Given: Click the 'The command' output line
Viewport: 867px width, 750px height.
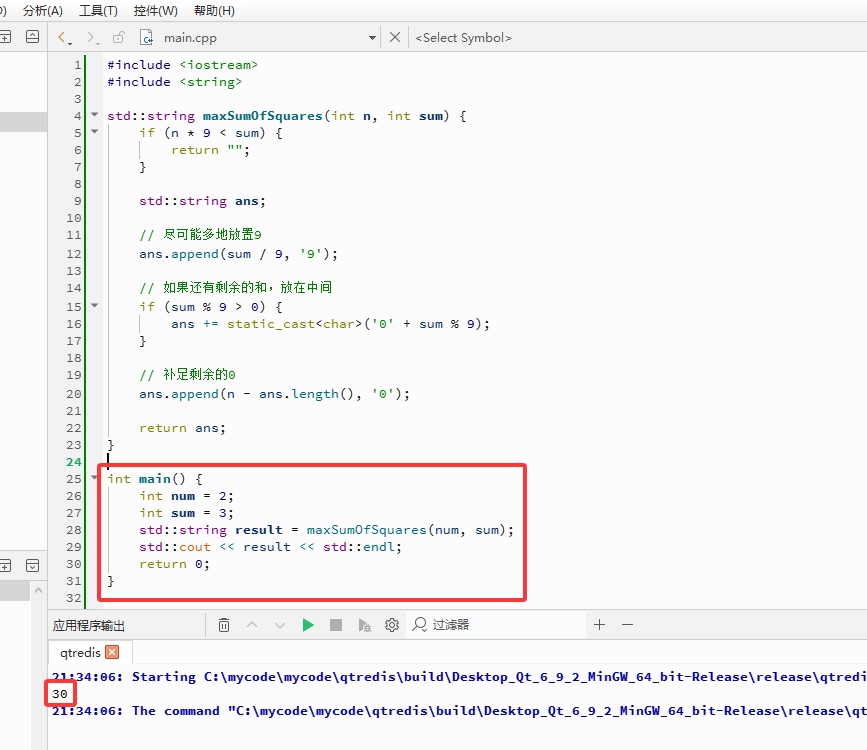Looking at the screenshot, I should pos(459,711).
